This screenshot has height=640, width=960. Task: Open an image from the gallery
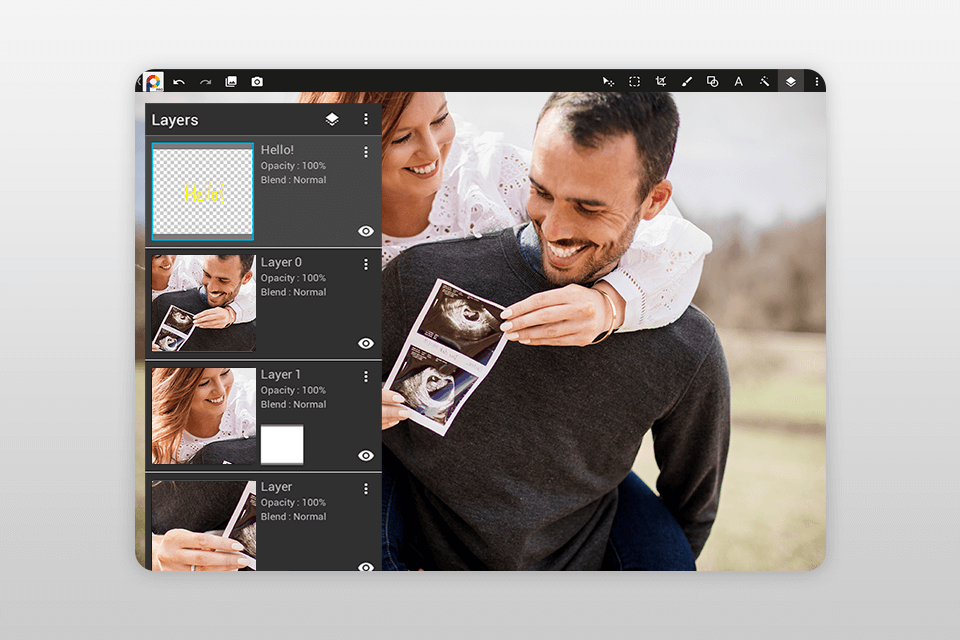pos(231,81)
